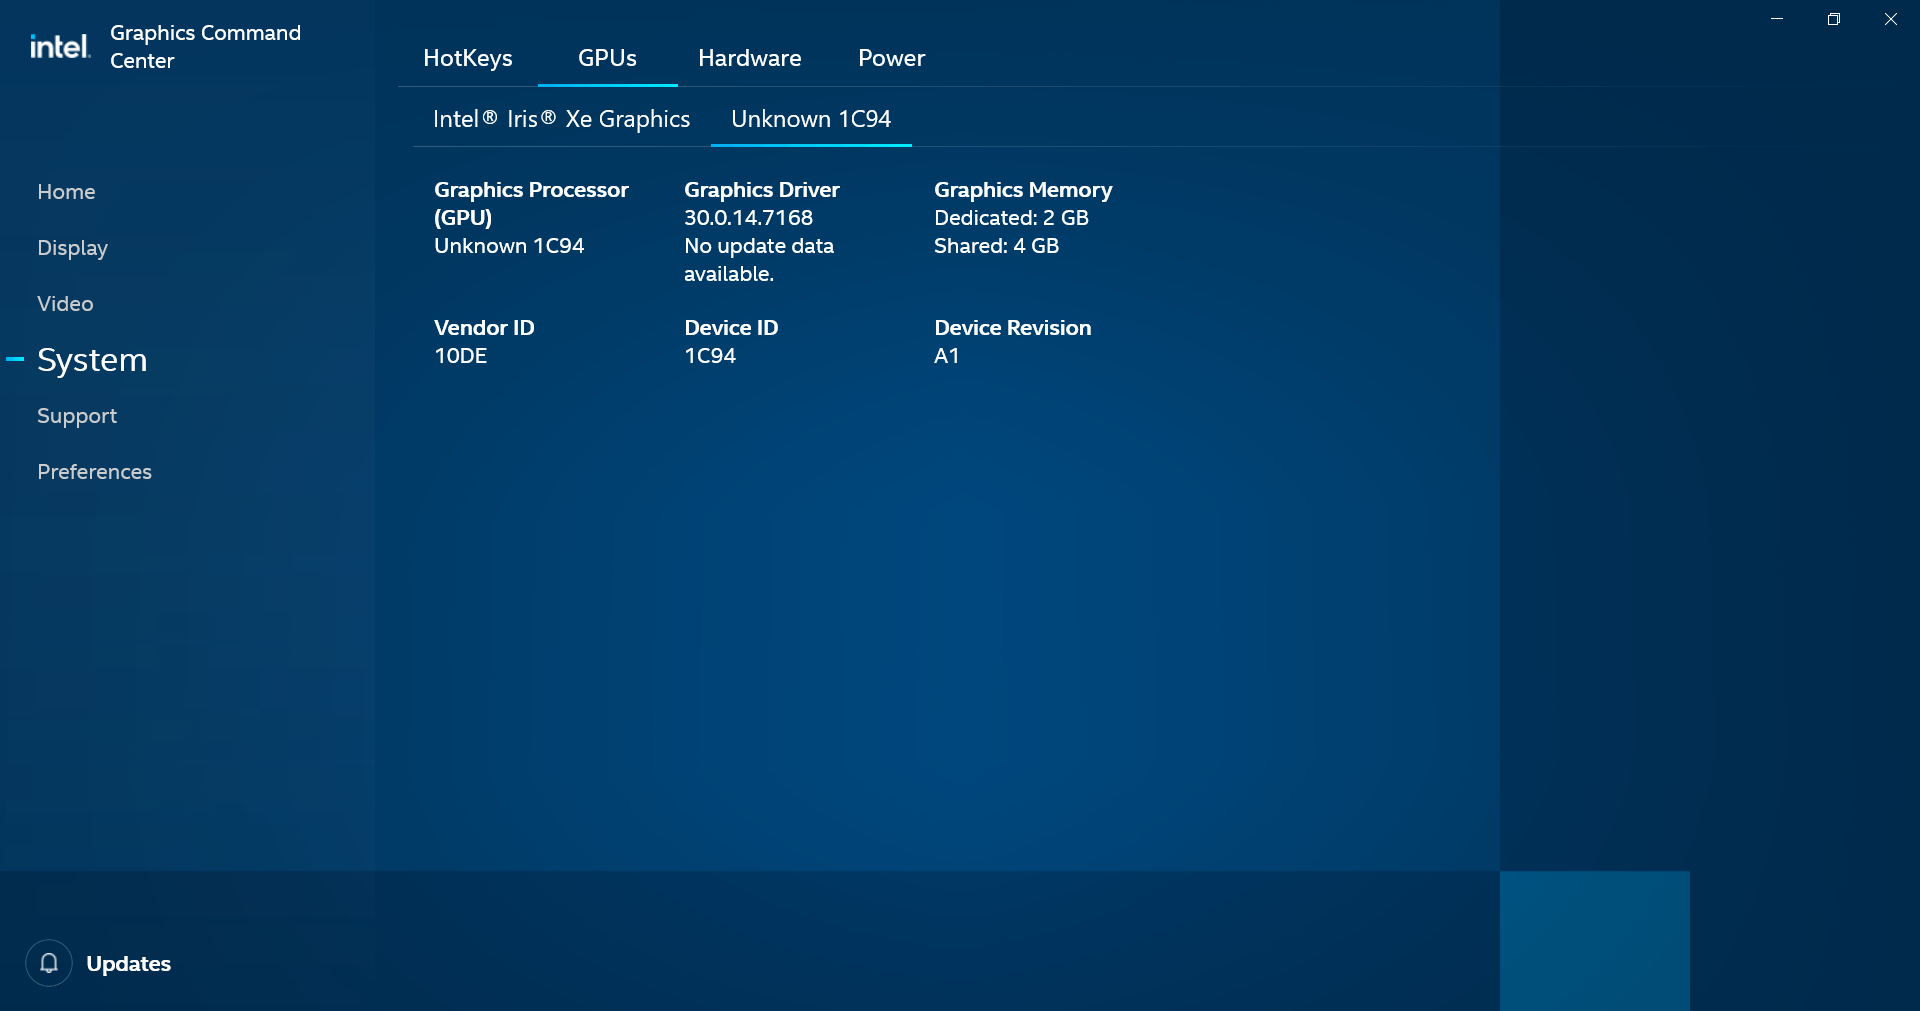1920x1011 pixels.
Task: Select the Intel Iris Xe Graphics GPU tab
Action: [x=561, y=118]
